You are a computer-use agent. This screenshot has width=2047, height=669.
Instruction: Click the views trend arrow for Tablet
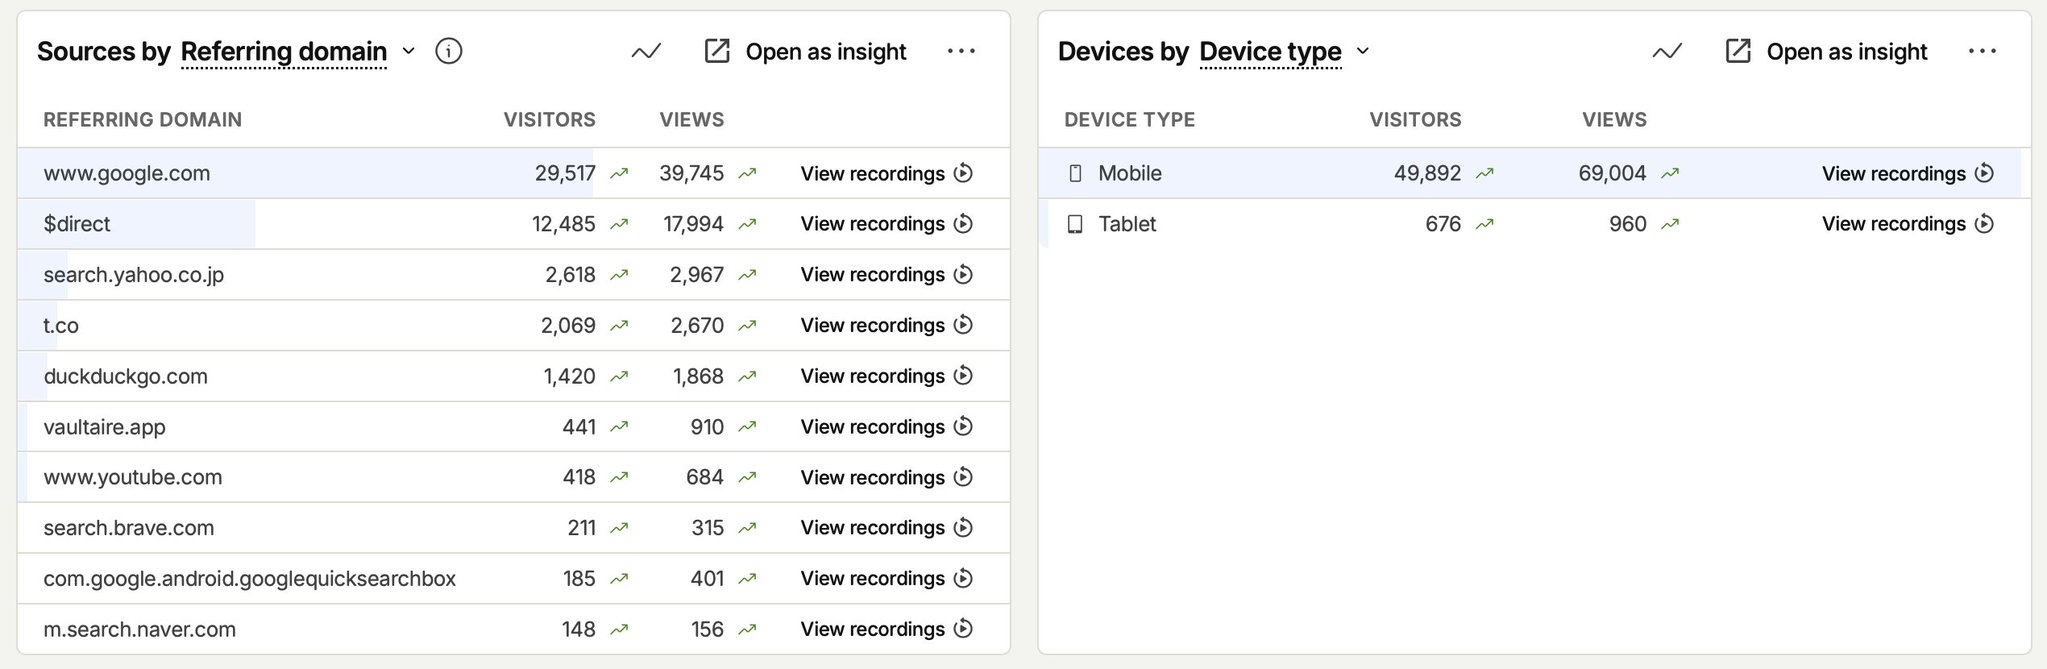1670,224
